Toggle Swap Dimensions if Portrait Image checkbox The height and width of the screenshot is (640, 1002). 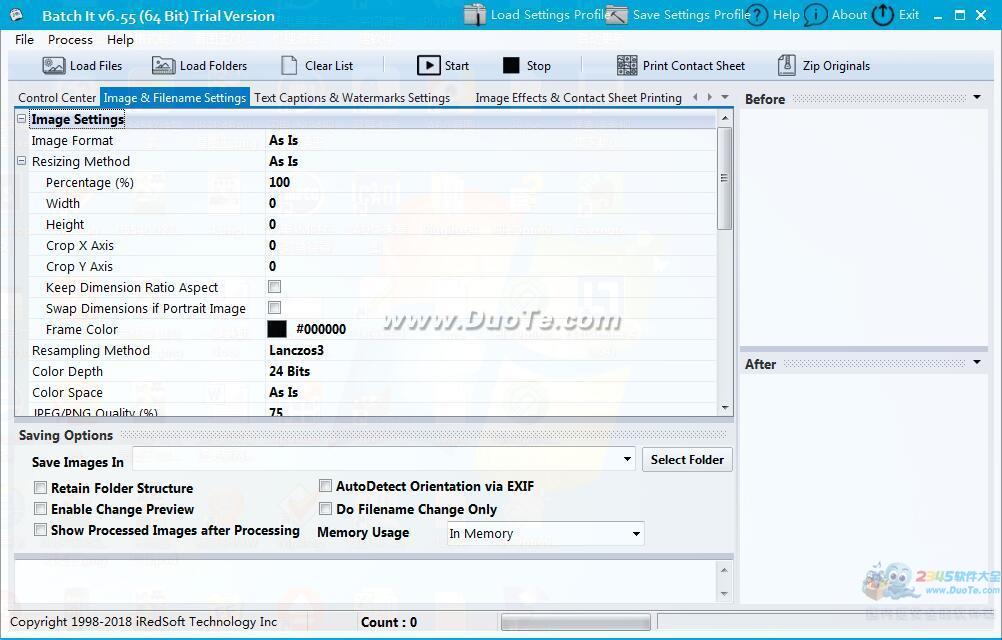274,308
